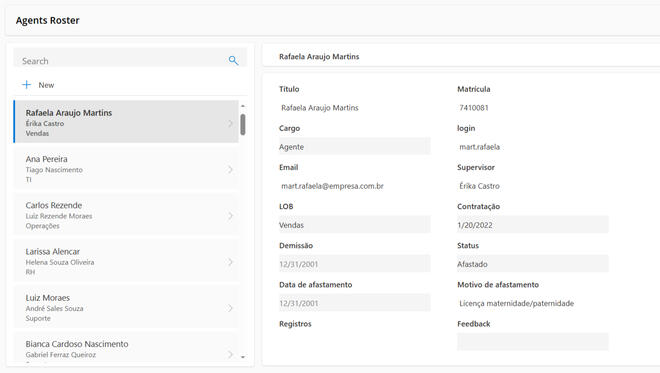Click Operações under Carlos Rezende

pyautogui.click(x=42, y=226)
